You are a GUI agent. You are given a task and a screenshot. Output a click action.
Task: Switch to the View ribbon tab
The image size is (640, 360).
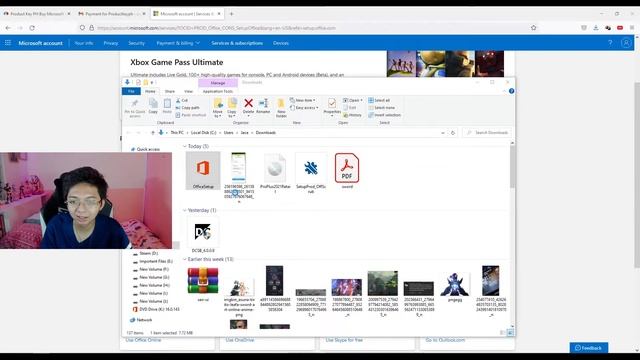coord(188,91)
